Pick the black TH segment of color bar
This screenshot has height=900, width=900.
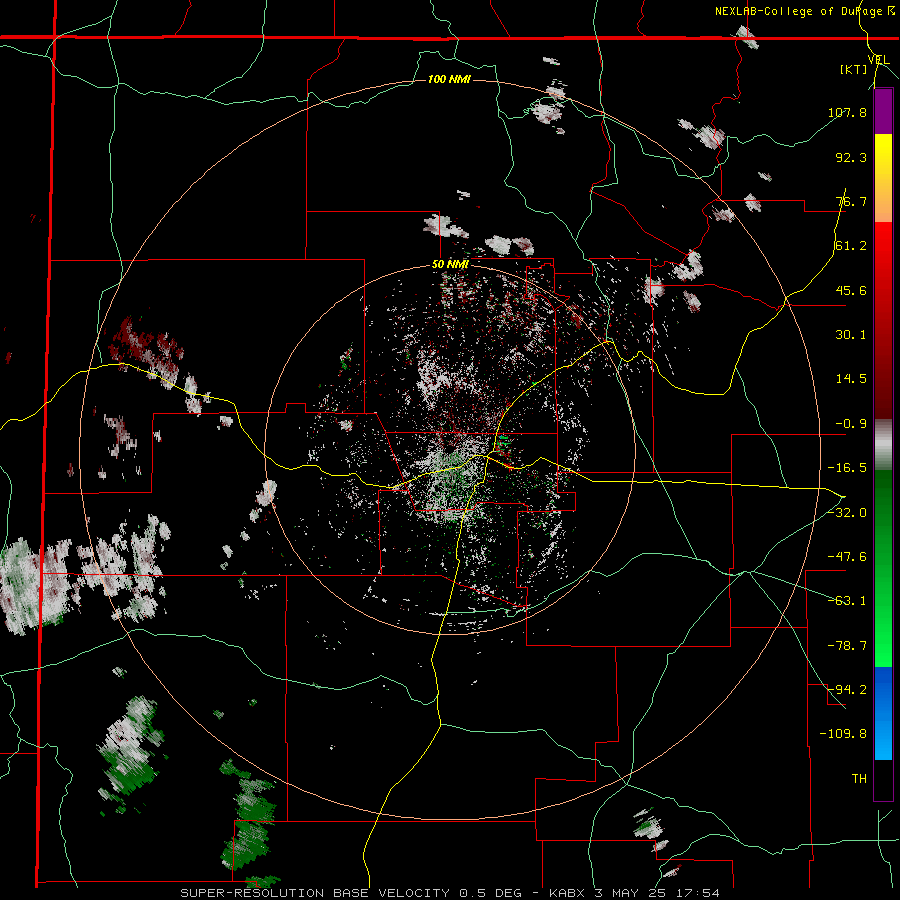click(x=883, y=779)
